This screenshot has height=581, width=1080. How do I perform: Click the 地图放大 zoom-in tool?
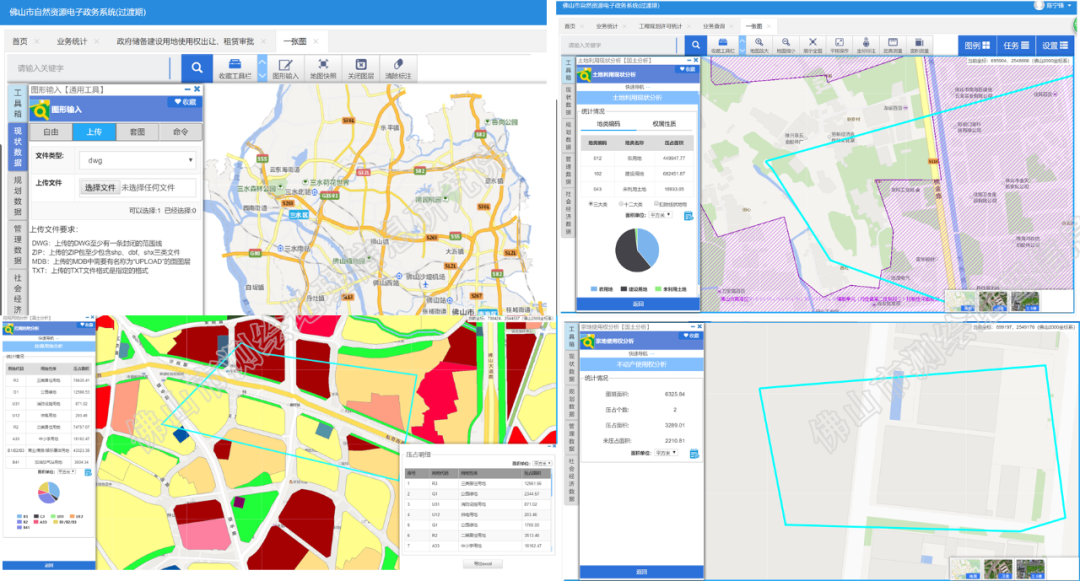[758, 45]
